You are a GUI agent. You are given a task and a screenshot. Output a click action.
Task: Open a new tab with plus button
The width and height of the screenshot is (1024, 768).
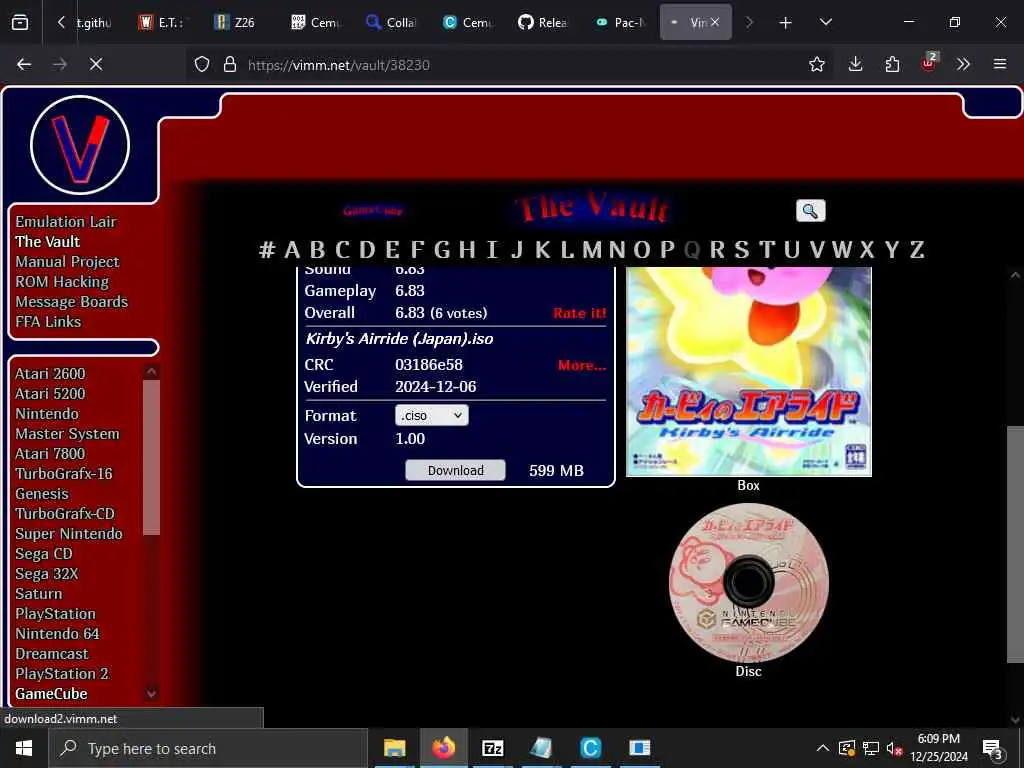click(x=785, y=22)
